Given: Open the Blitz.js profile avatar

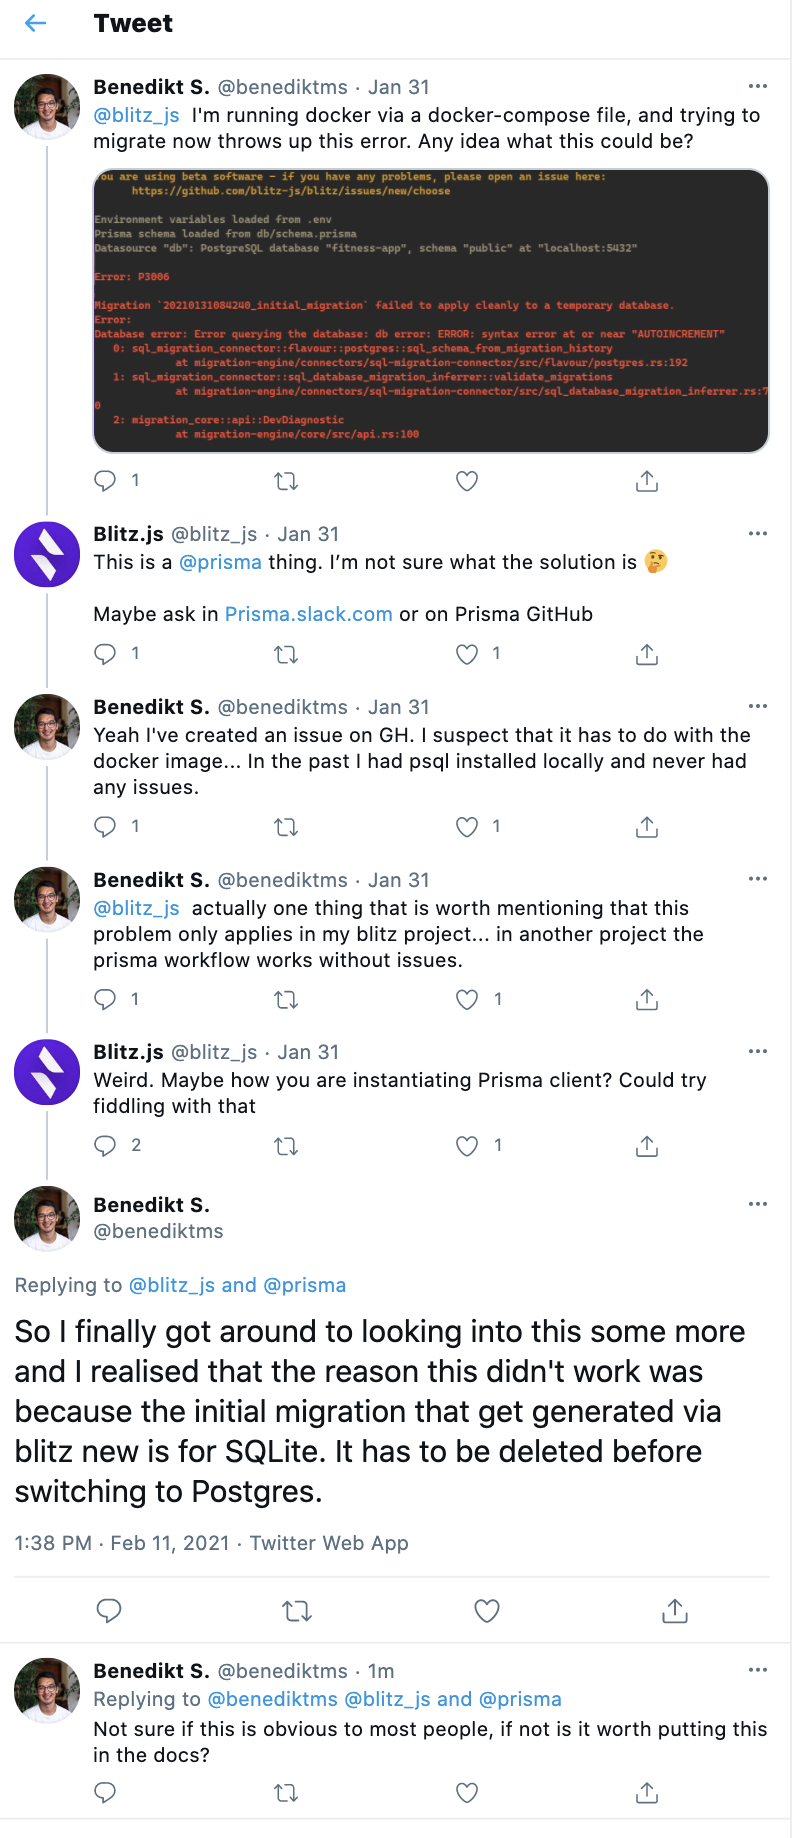Looking at the screenshot, I should click(x=47, y=554).
